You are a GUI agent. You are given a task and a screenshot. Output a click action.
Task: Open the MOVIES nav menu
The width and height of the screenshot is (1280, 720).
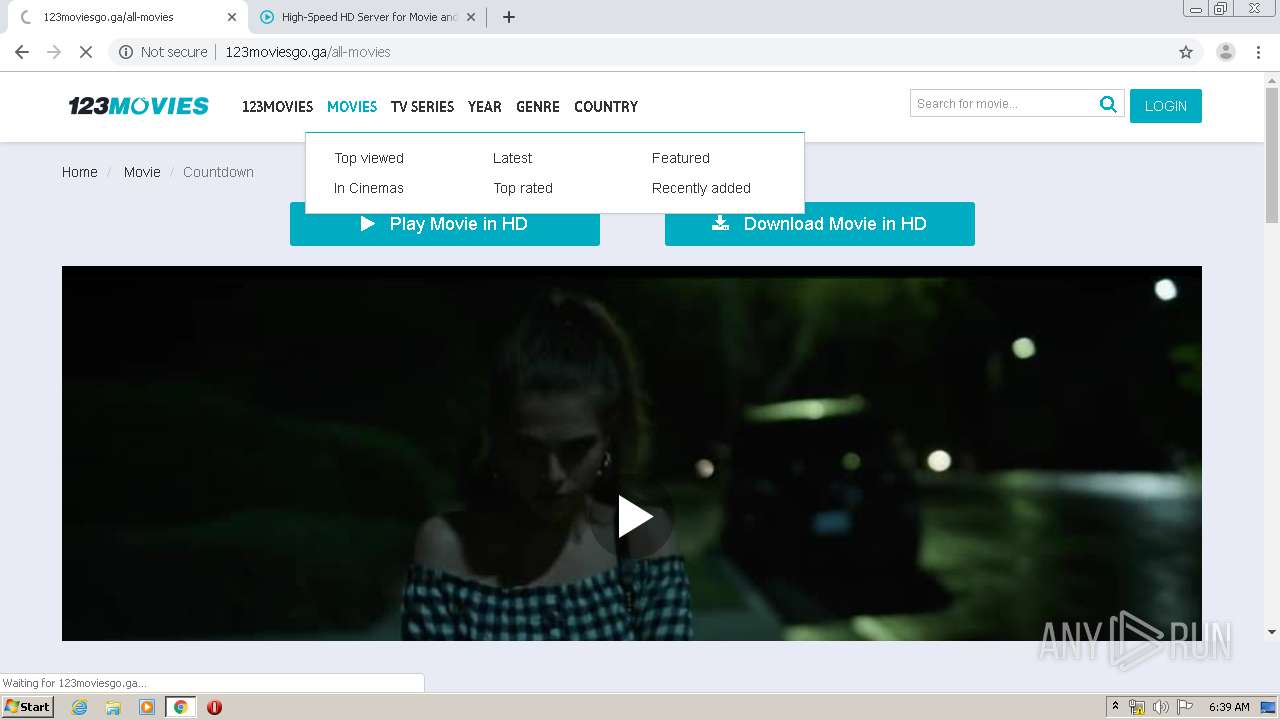pyautogui.click(x=352, y=107)
